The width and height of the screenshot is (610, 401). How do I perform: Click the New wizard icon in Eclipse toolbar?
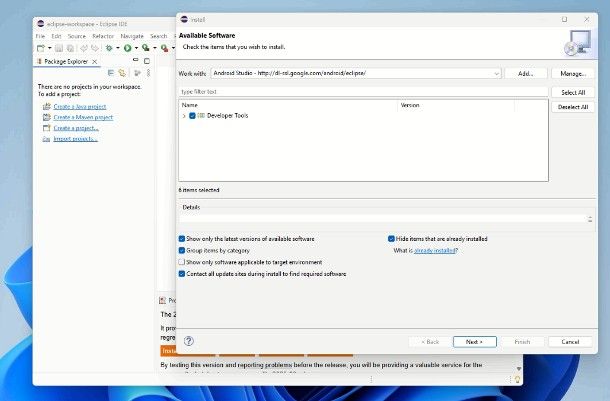click(x=40, y=48)
